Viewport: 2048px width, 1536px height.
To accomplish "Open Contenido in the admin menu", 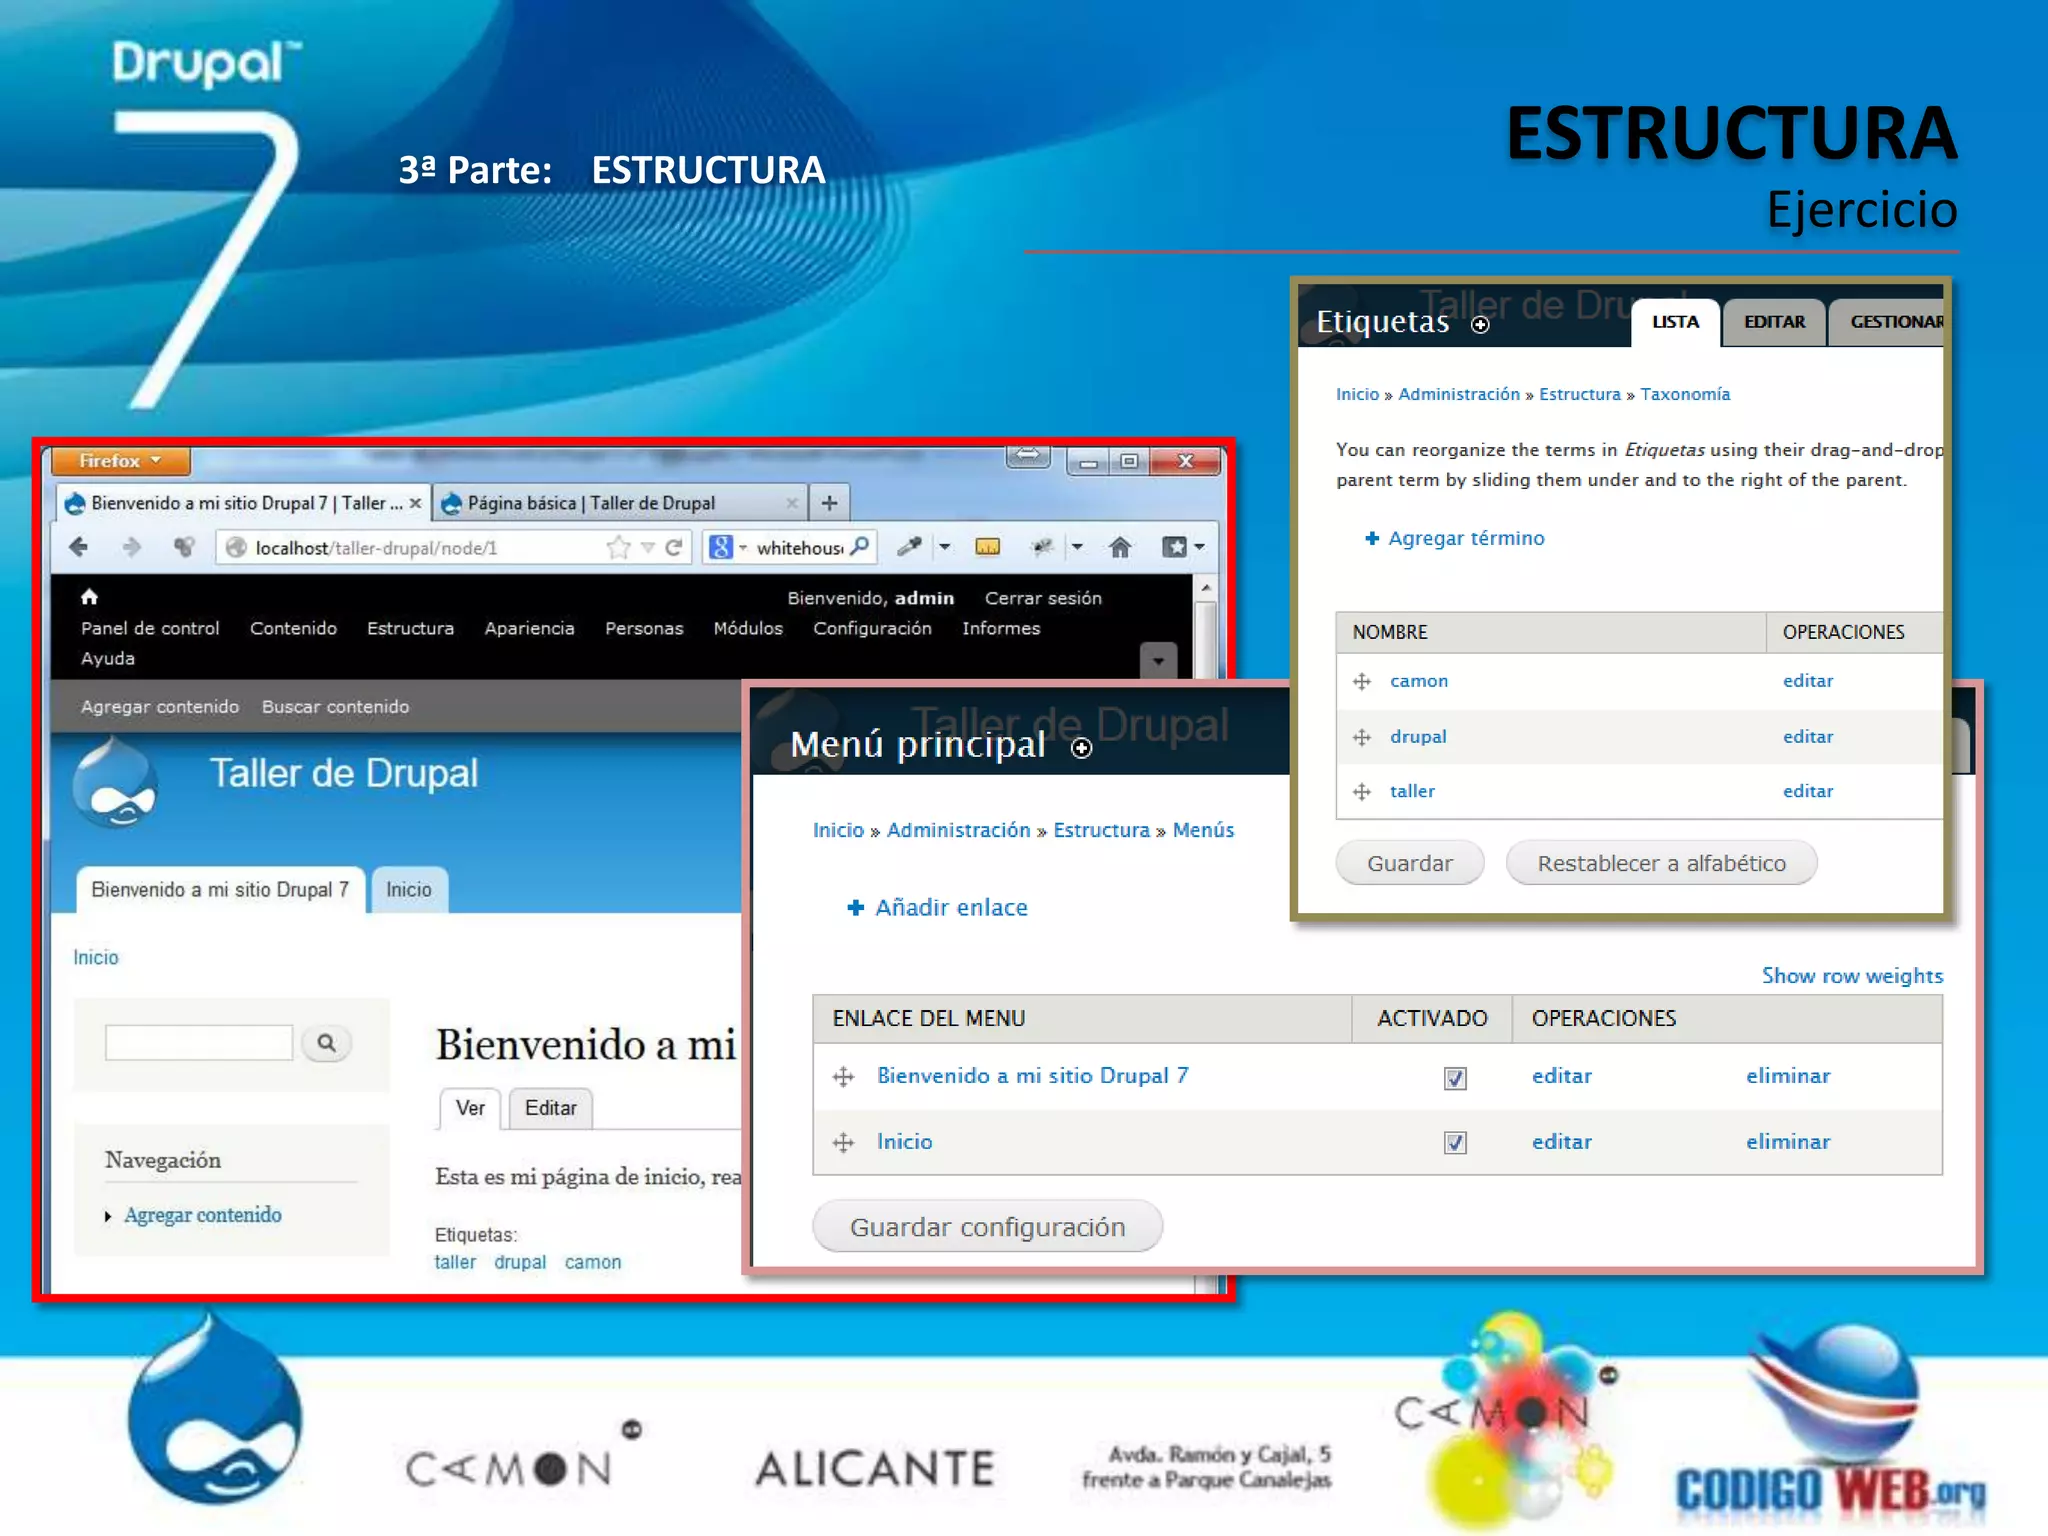I will pos(293,628).
